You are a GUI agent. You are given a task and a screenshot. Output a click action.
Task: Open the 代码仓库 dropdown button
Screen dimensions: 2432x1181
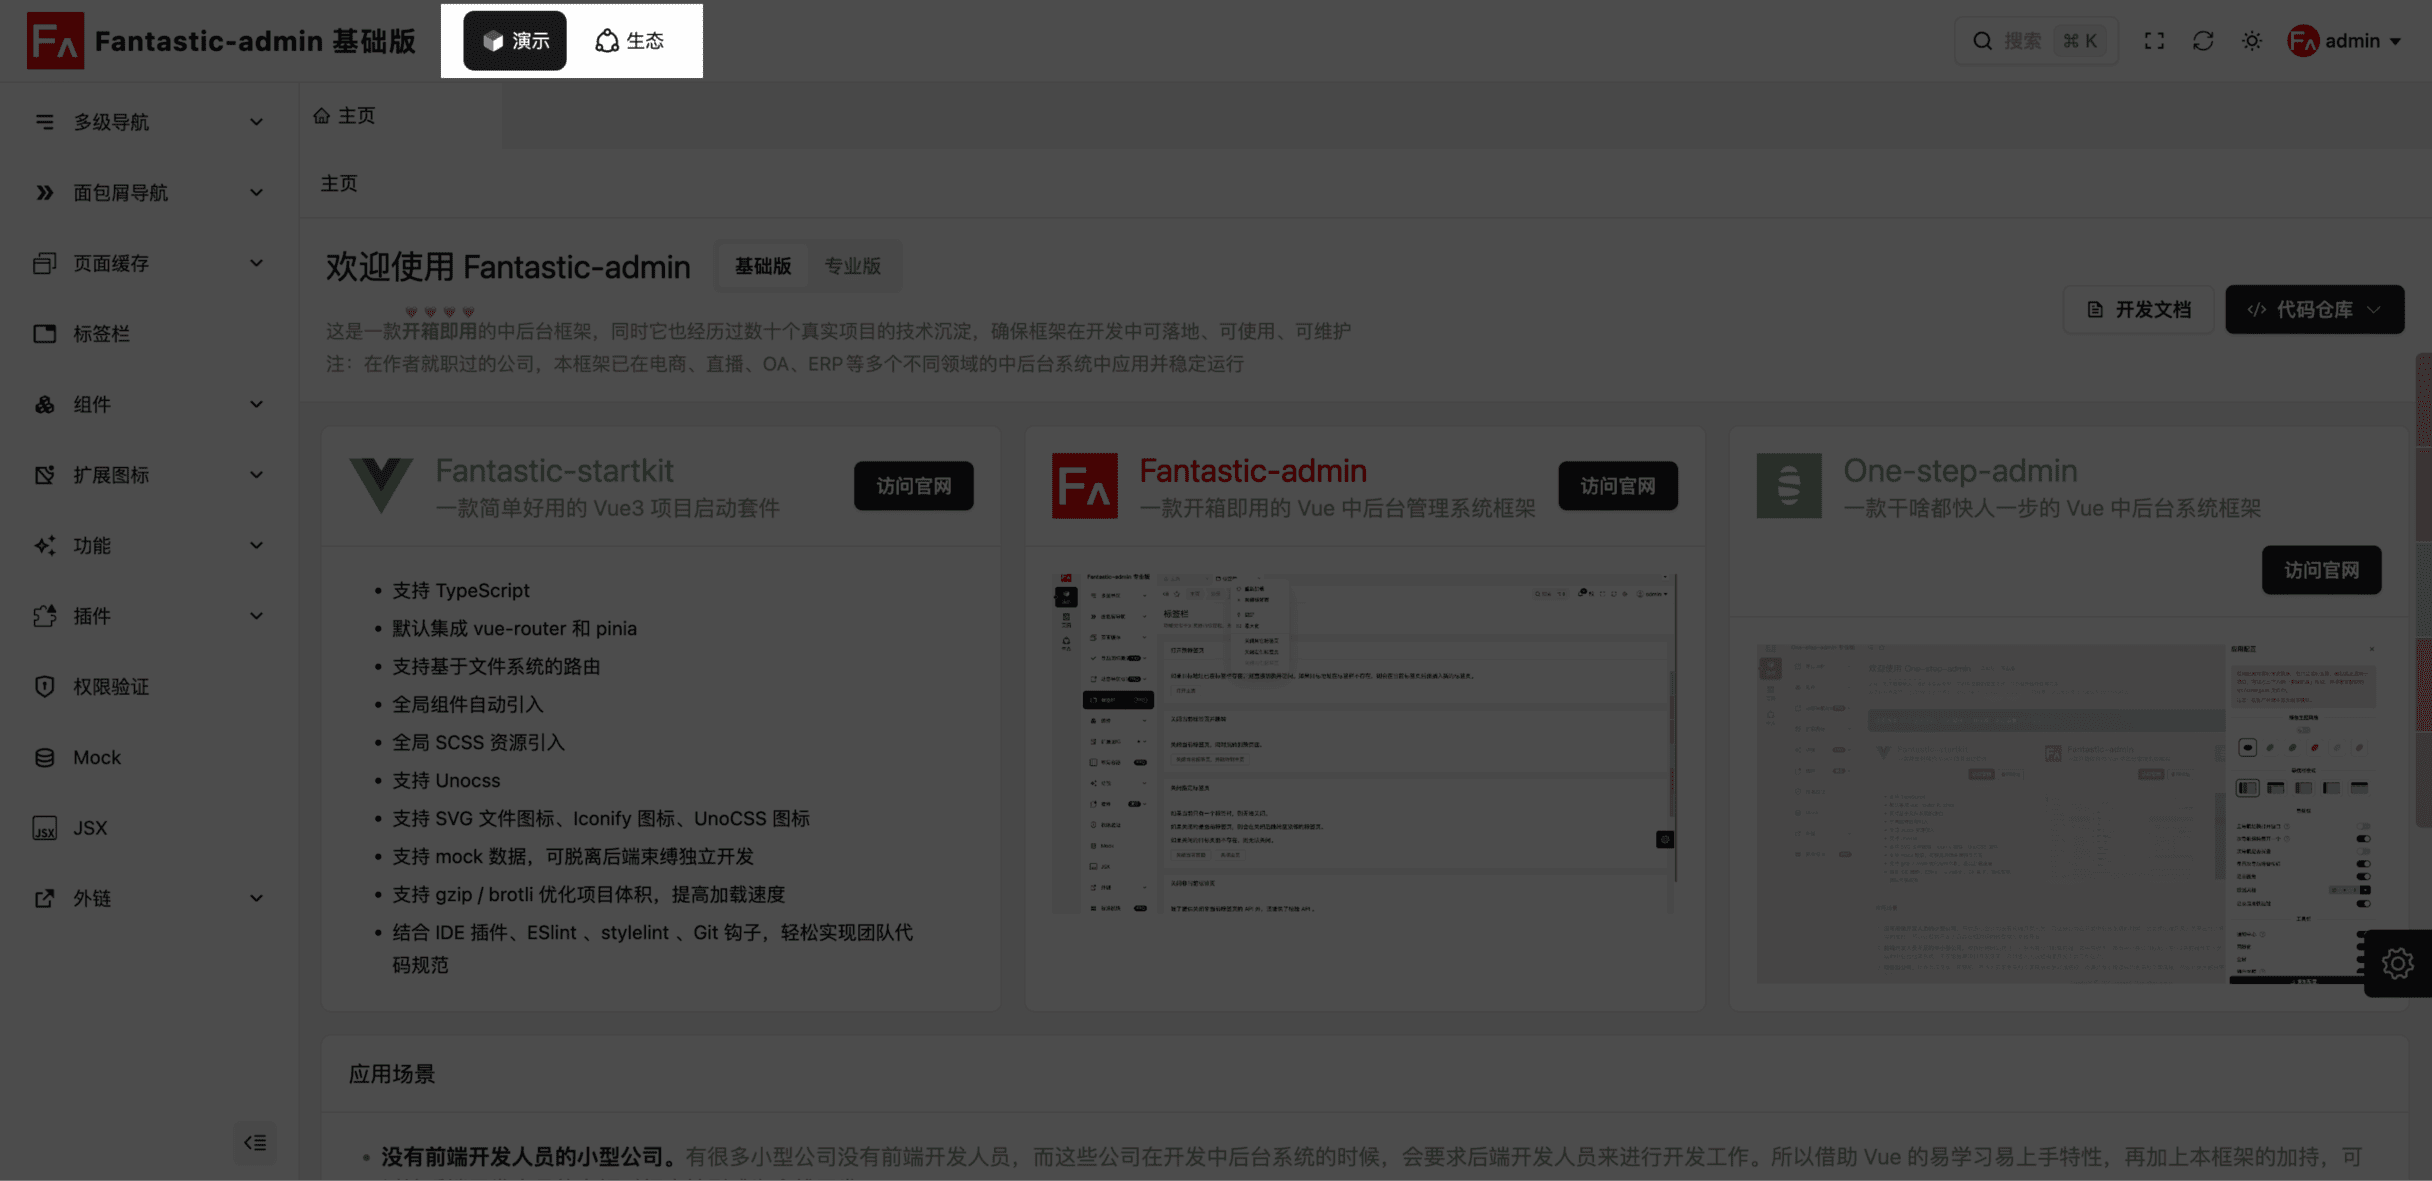pyautogui.click(x=2314, y=309)
